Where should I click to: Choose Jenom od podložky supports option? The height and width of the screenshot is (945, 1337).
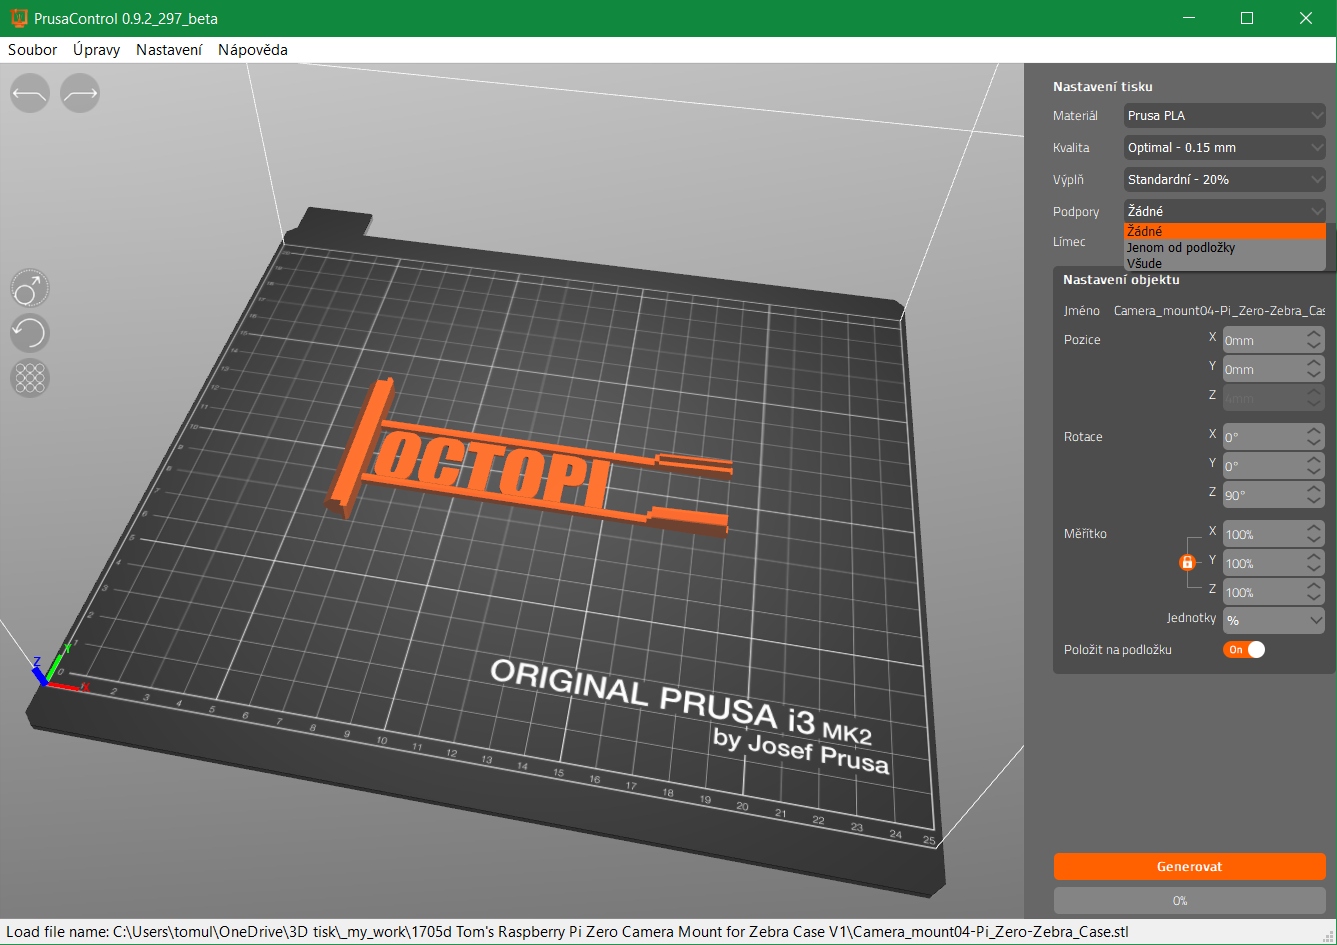tap(1225, 247)
